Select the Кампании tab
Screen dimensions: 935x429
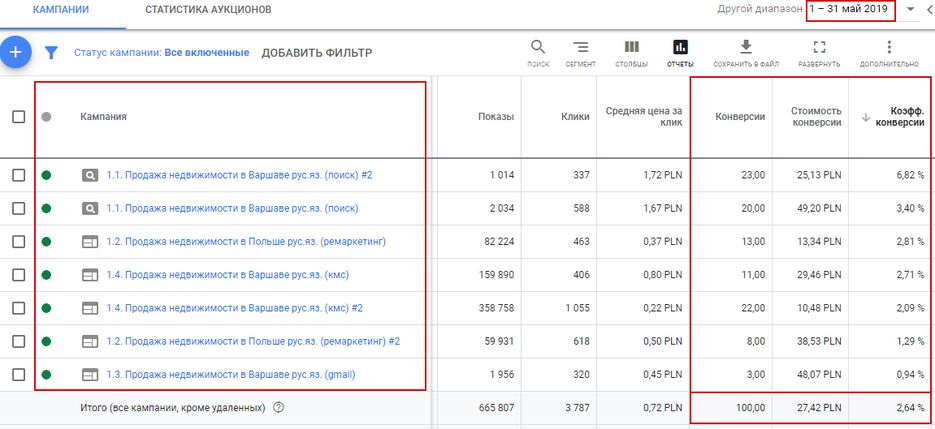(x=60, y=10)
